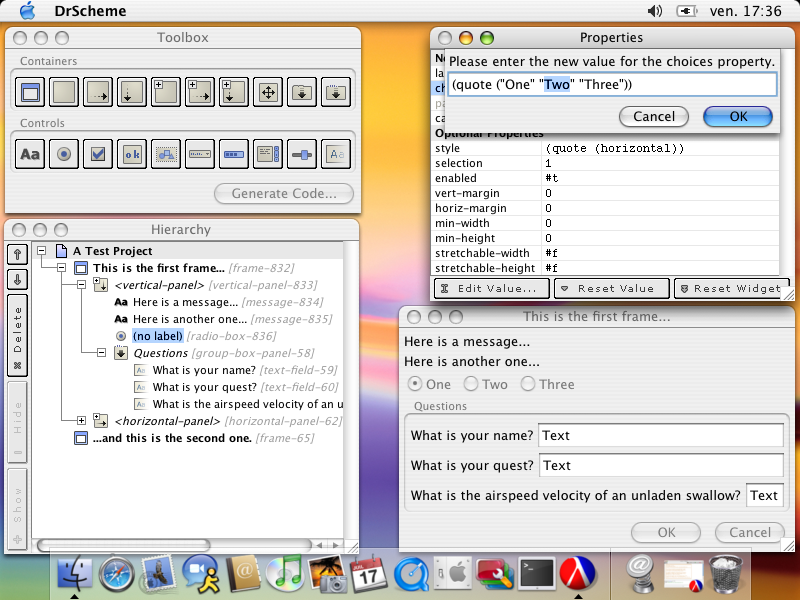
Task: Open the Apple menu
Action: tap(27, 11)
